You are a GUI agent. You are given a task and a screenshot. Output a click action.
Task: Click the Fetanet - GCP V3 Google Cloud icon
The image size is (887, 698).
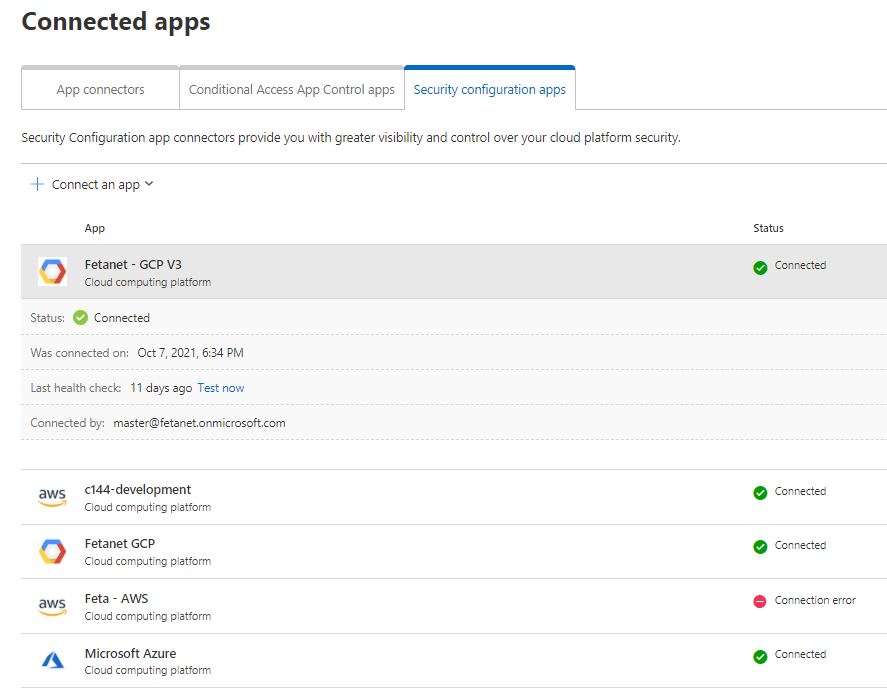(x=52, y=272)
